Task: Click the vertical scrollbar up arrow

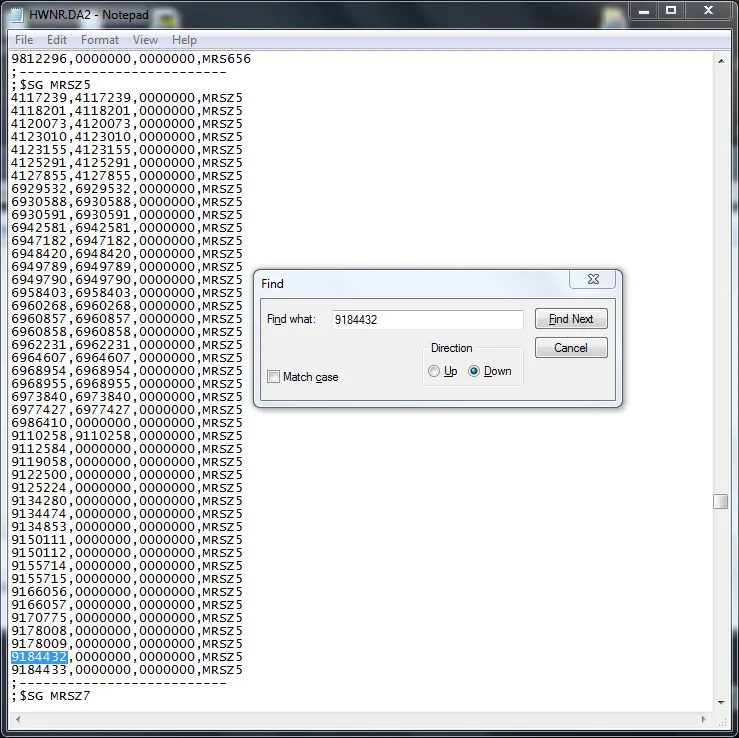Action: point(720,59)
